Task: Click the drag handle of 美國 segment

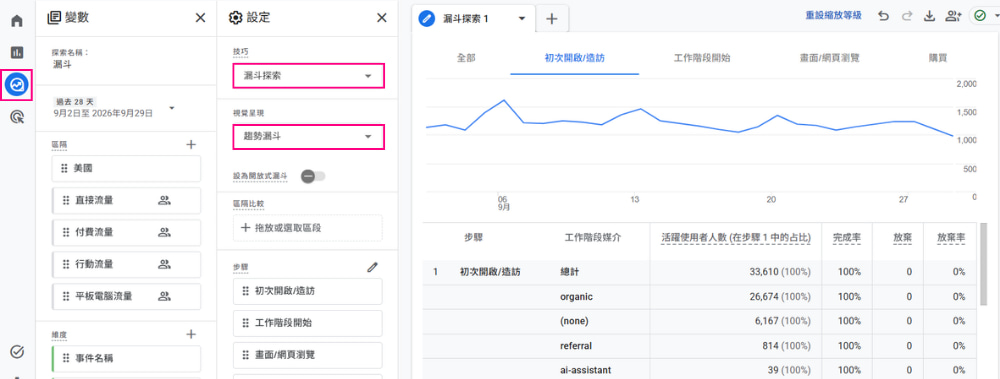Action: (x=64, y=168)
